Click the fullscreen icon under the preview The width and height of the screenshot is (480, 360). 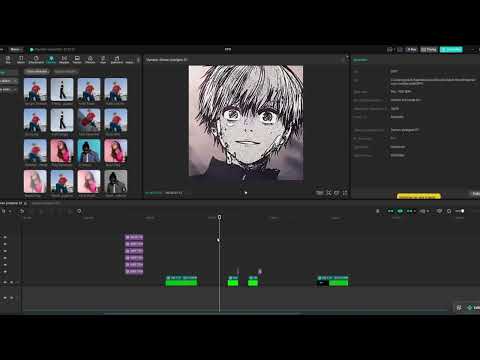pos(345,193)
